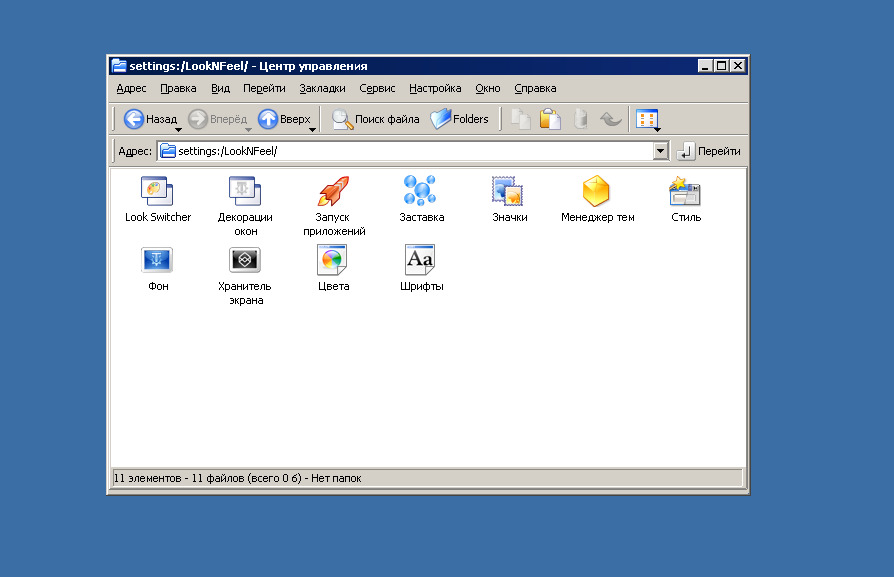Click the Перейти button
This screenshot has height=577, width=894.
point(709,151)
